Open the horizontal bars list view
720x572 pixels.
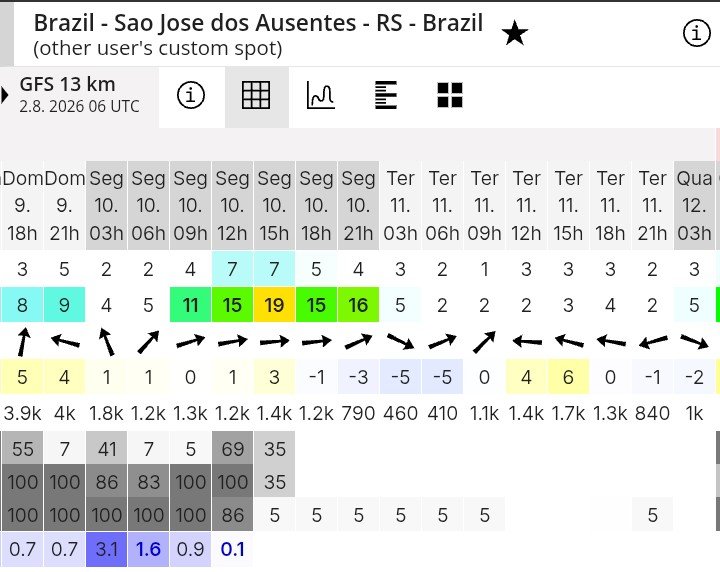386,95
